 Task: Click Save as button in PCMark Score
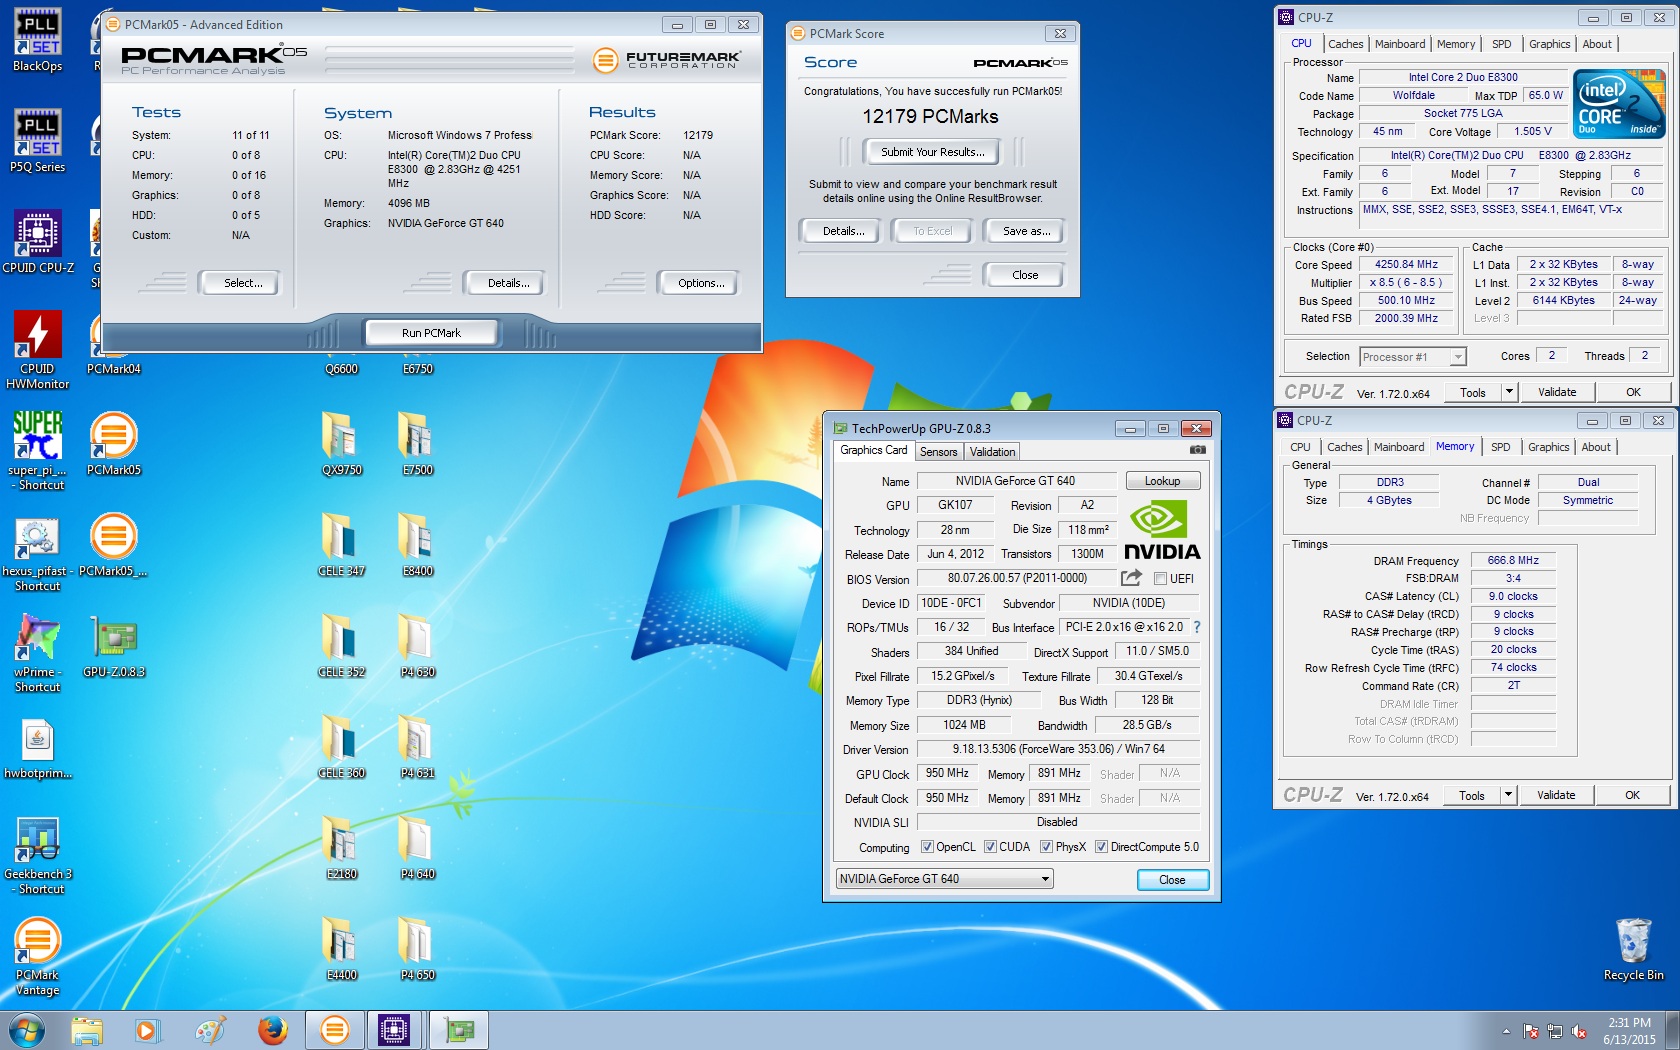1026,231
